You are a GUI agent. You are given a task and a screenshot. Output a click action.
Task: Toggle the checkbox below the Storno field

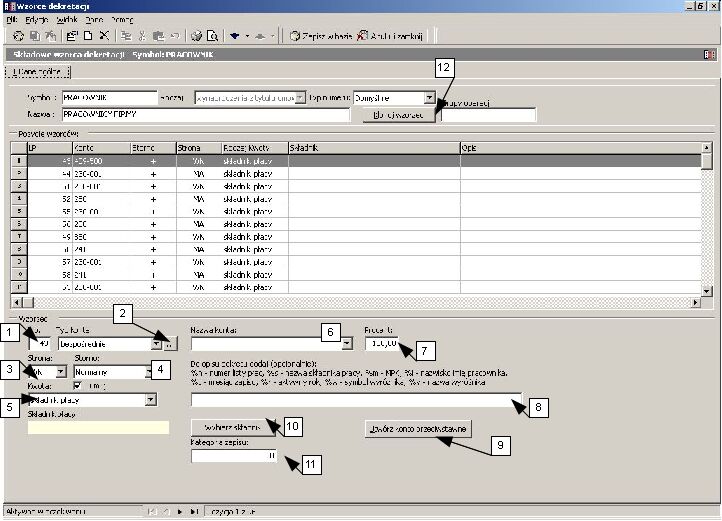pos(77,386)
